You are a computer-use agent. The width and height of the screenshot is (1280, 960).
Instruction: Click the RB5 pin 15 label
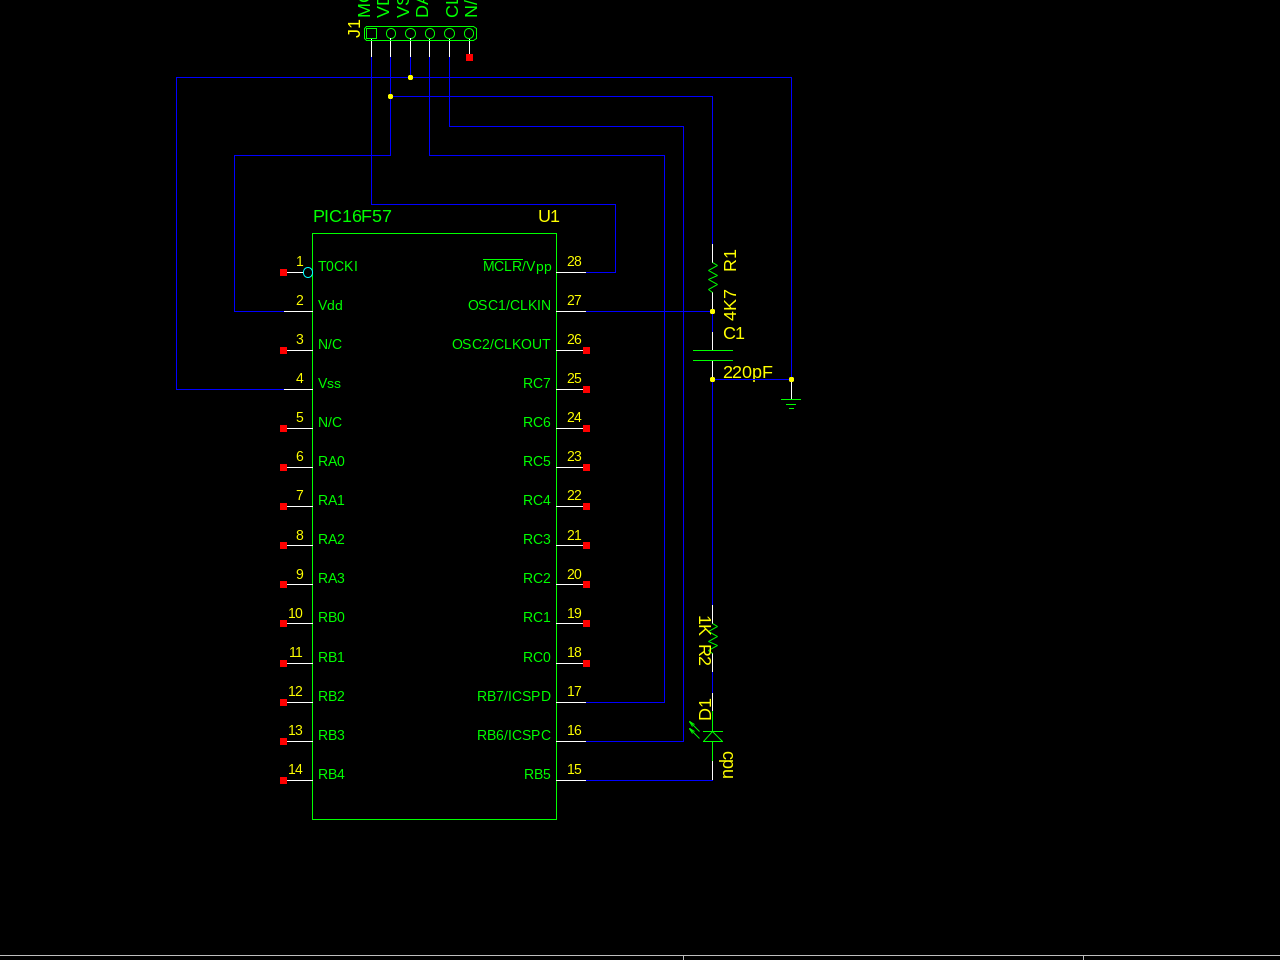pos(537,774)
